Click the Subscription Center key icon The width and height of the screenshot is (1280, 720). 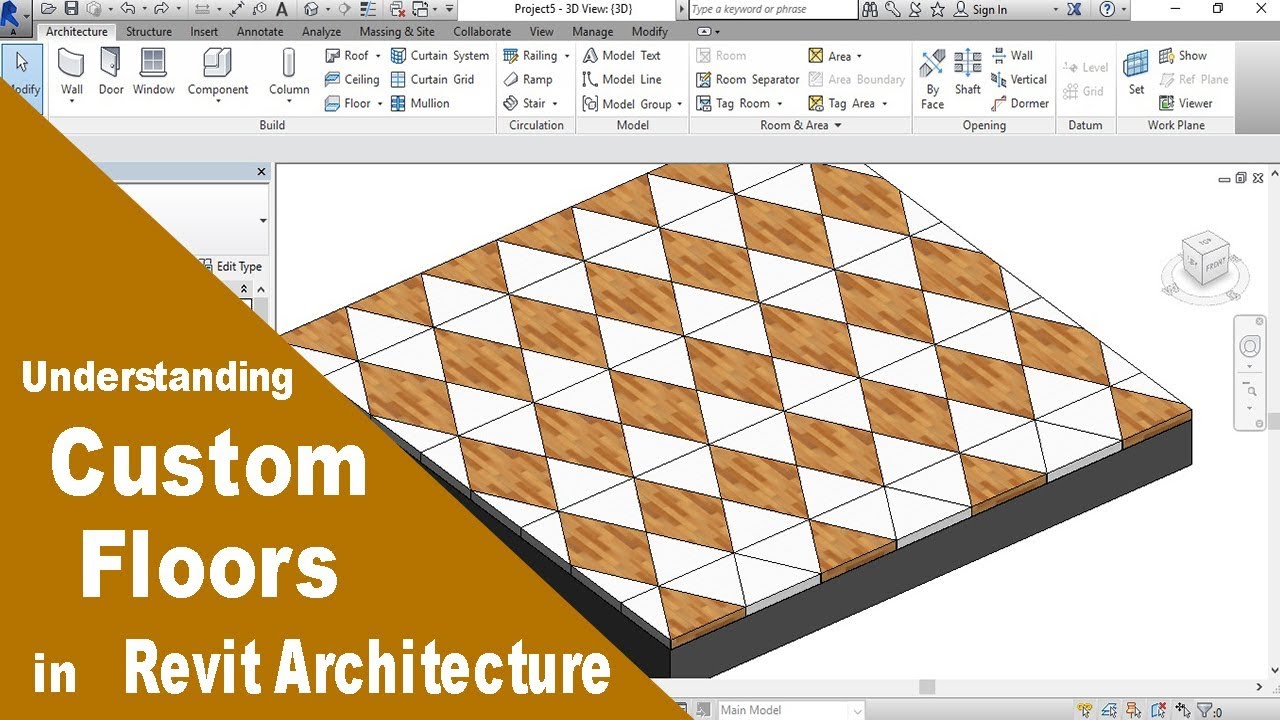click(892, 9)
